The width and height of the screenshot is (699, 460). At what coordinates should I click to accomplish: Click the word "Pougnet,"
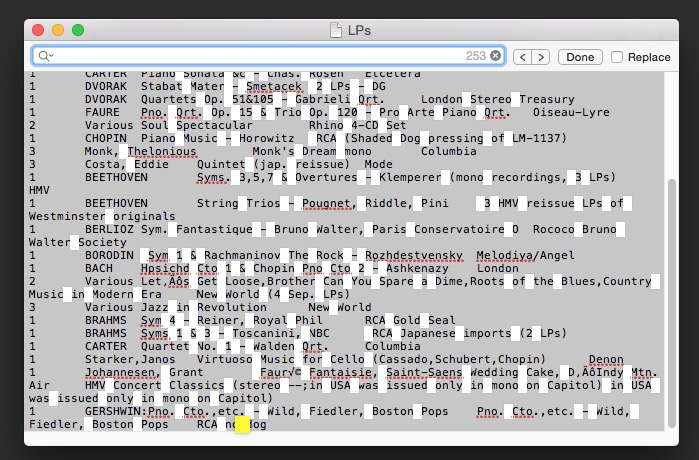(x=329, y=204)
